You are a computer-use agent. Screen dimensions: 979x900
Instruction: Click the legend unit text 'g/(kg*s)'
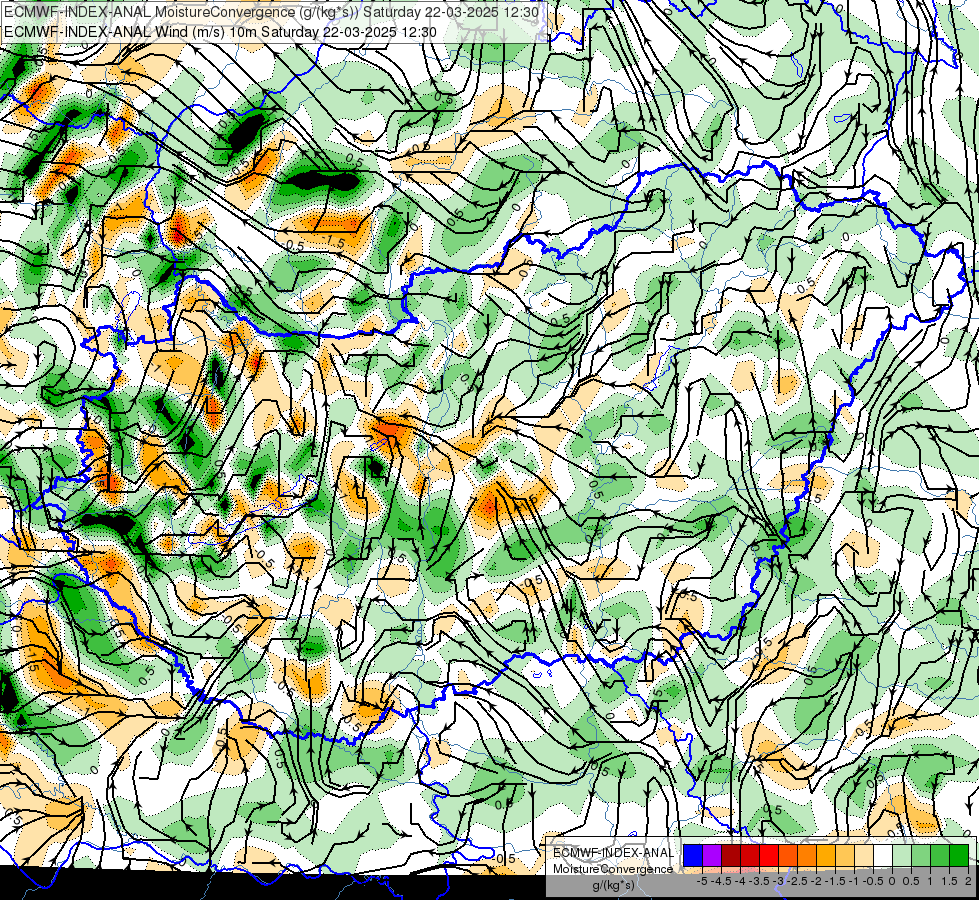click(x=613, y=886)
